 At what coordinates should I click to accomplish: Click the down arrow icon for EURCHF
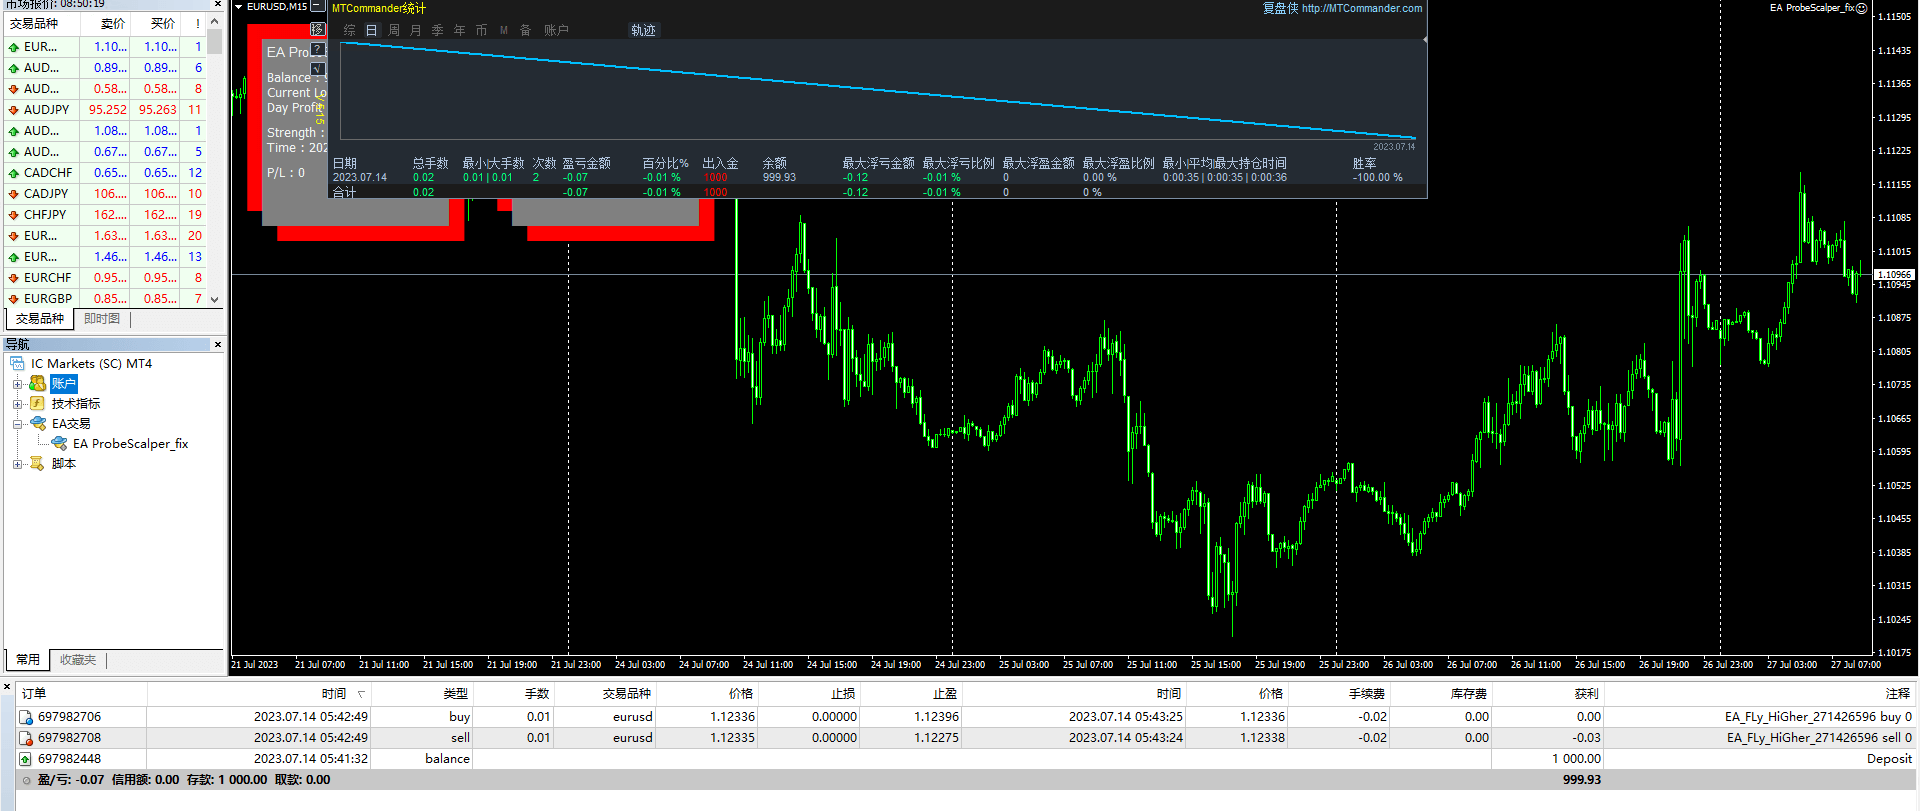pos(13,278)
